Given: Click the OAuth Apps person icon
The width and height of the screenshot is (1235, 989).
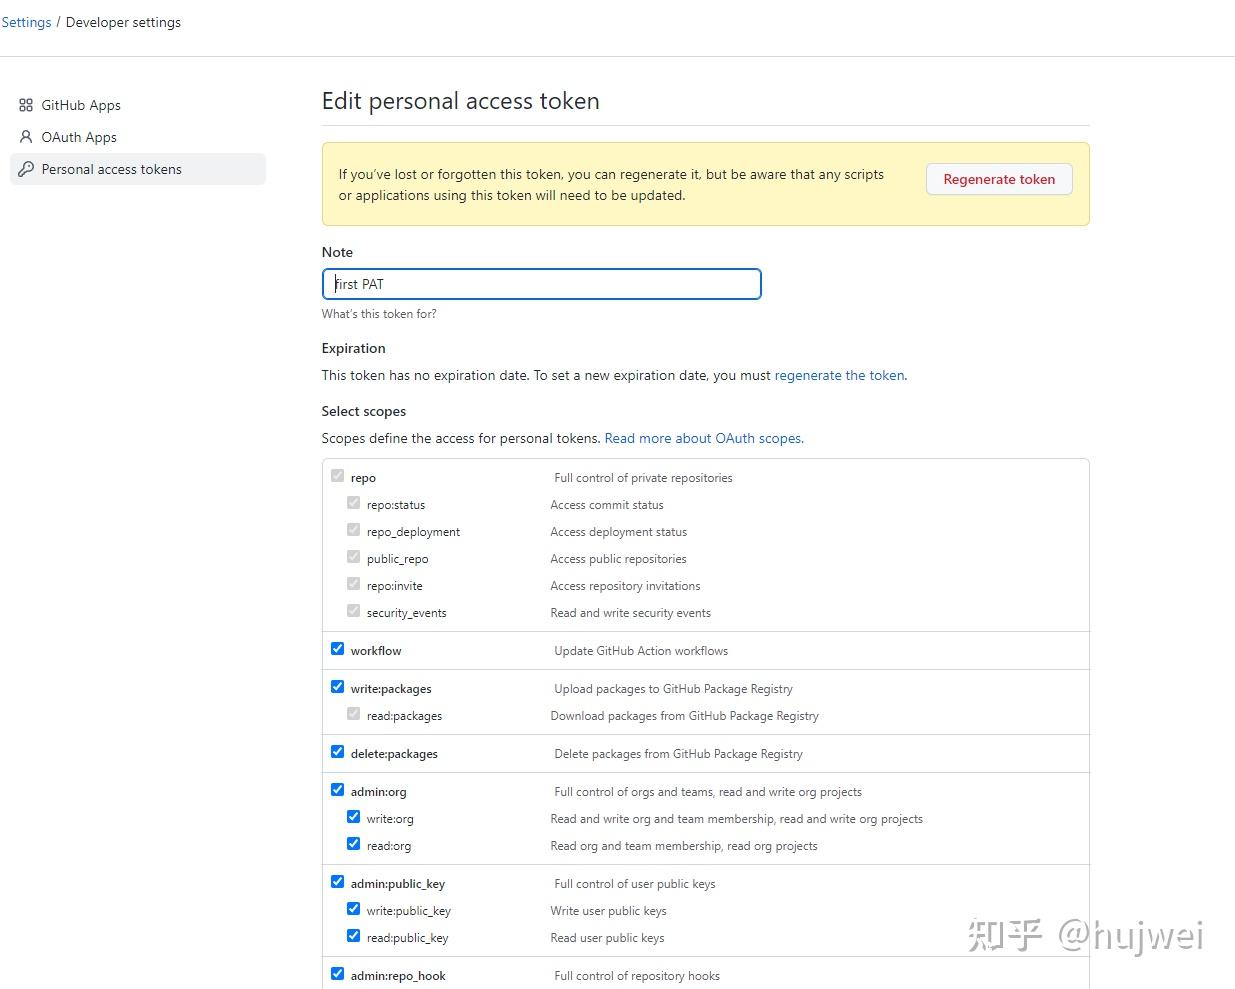Looking at the screenshot, I should click(x=26, y=137).
